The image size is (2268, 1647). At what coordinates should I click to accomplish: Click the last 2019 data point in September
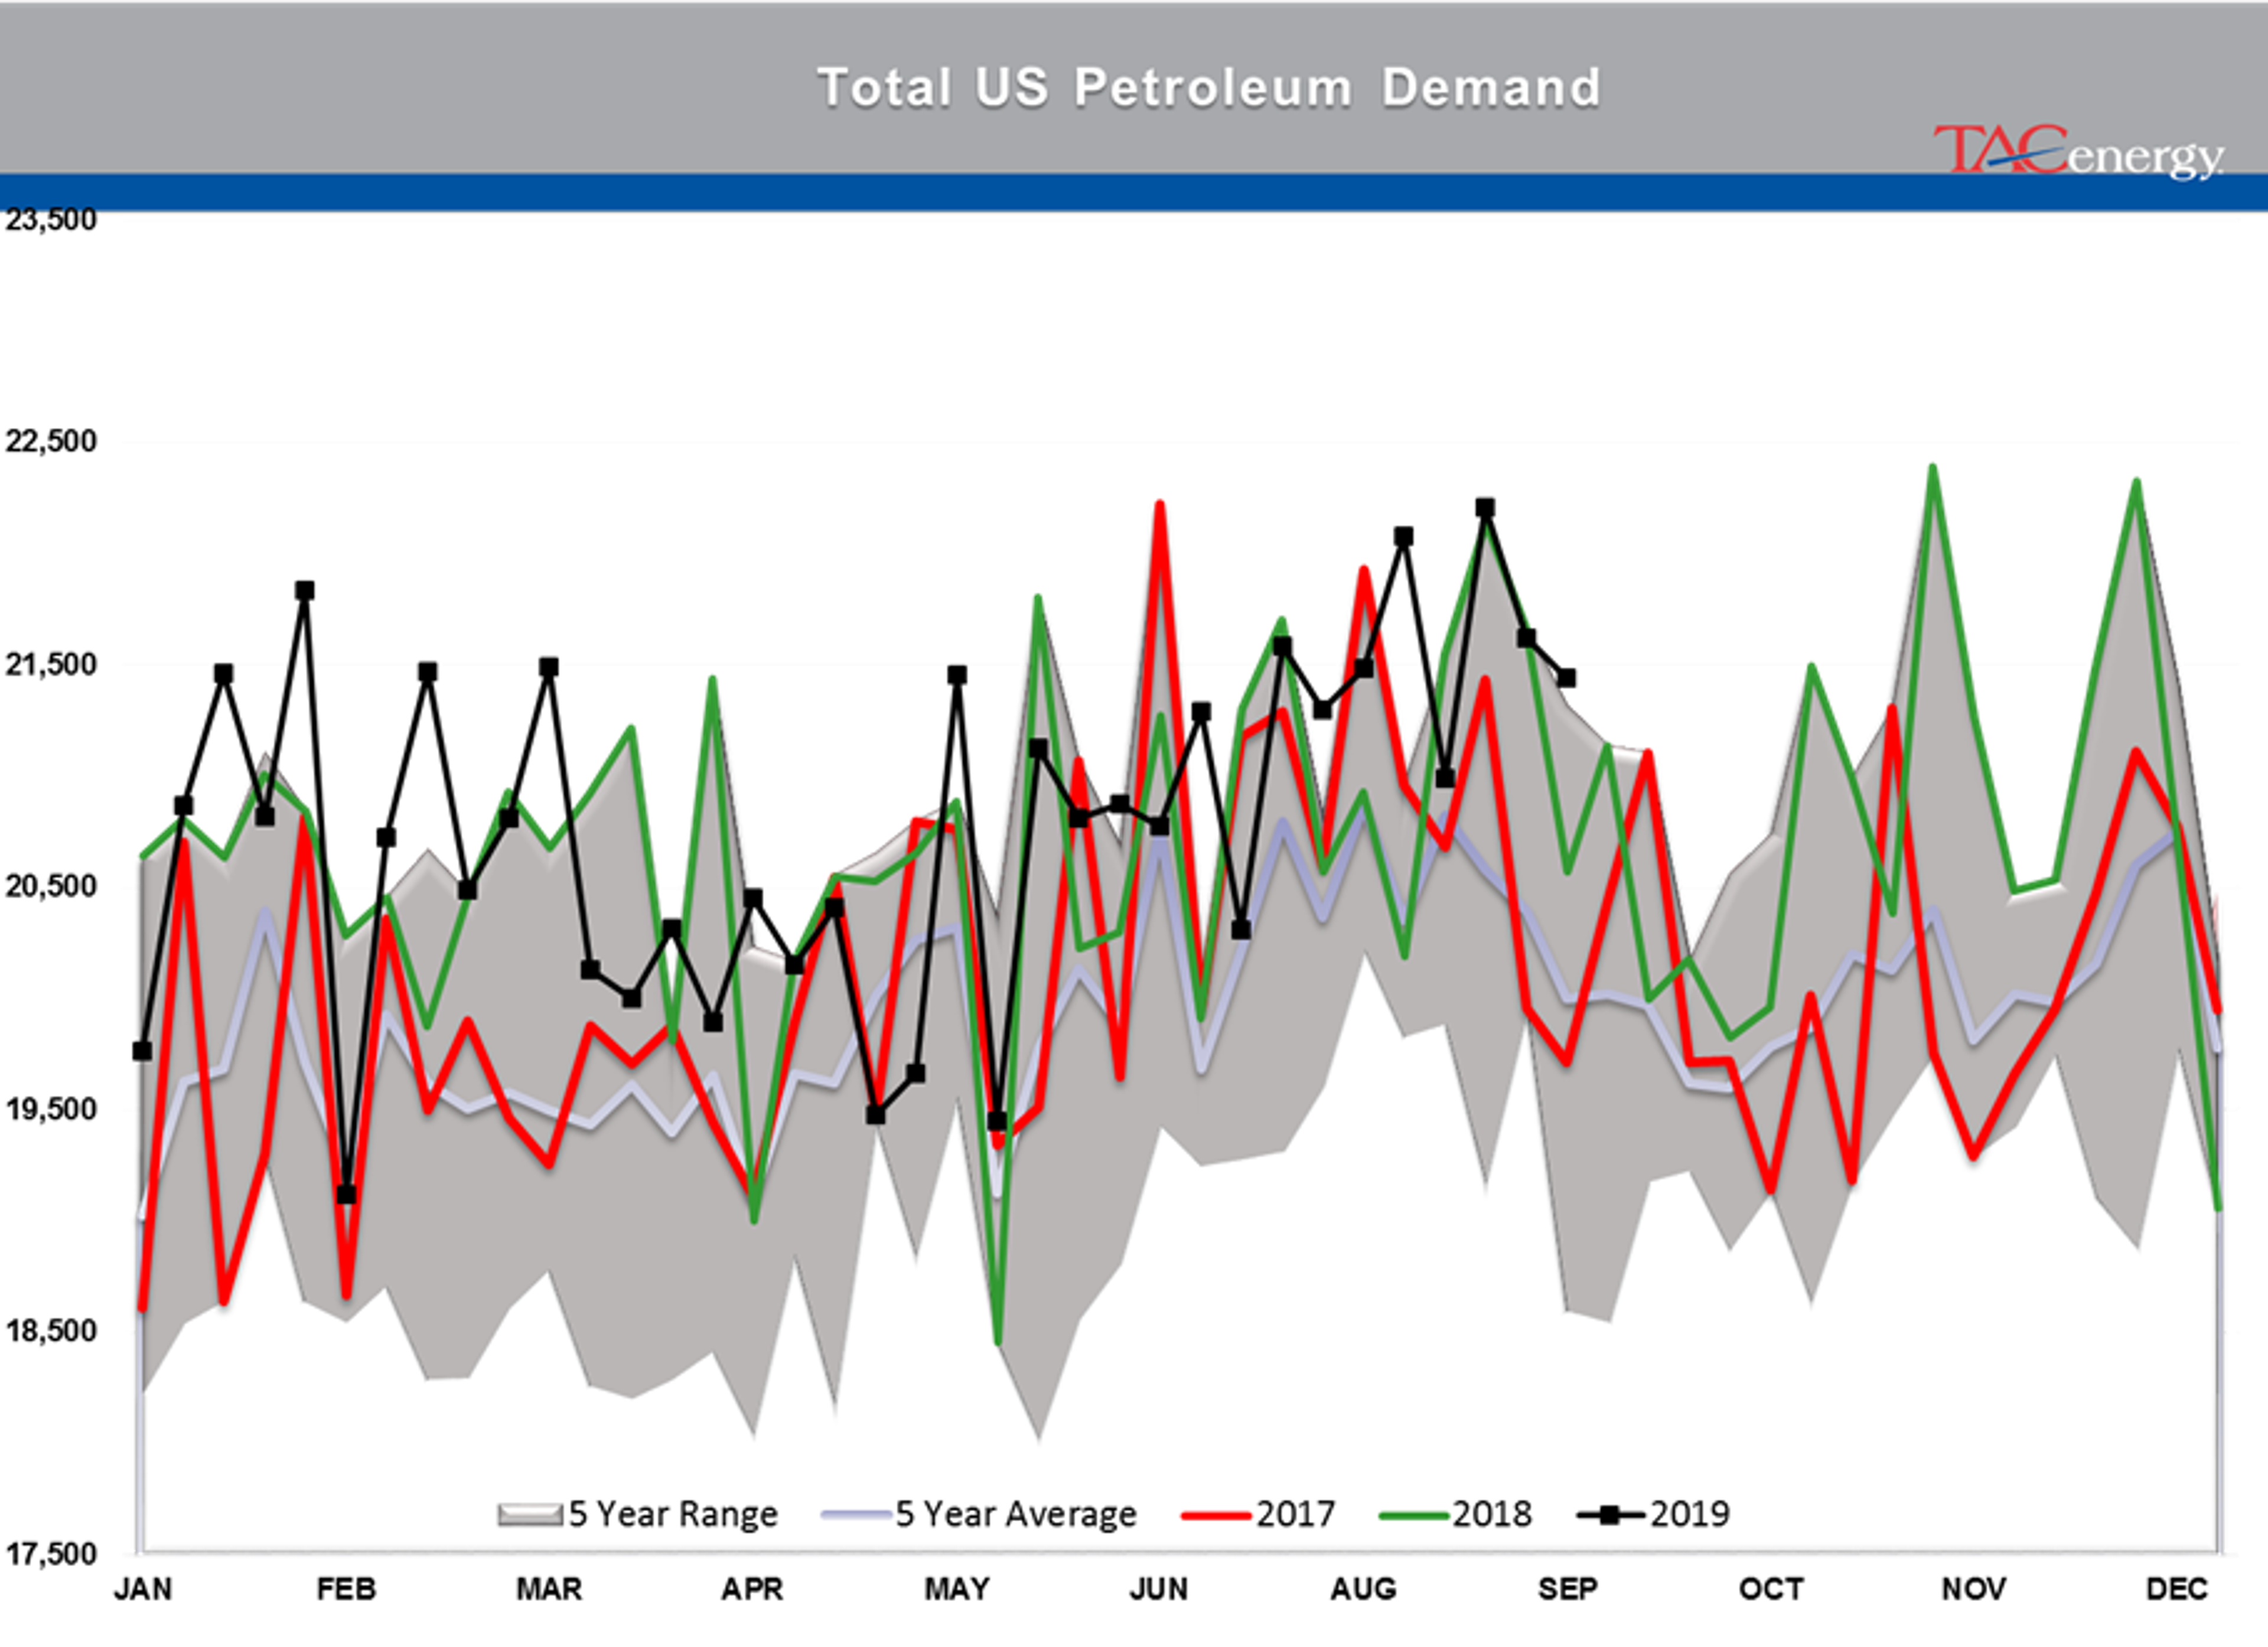coord(1567,678)
